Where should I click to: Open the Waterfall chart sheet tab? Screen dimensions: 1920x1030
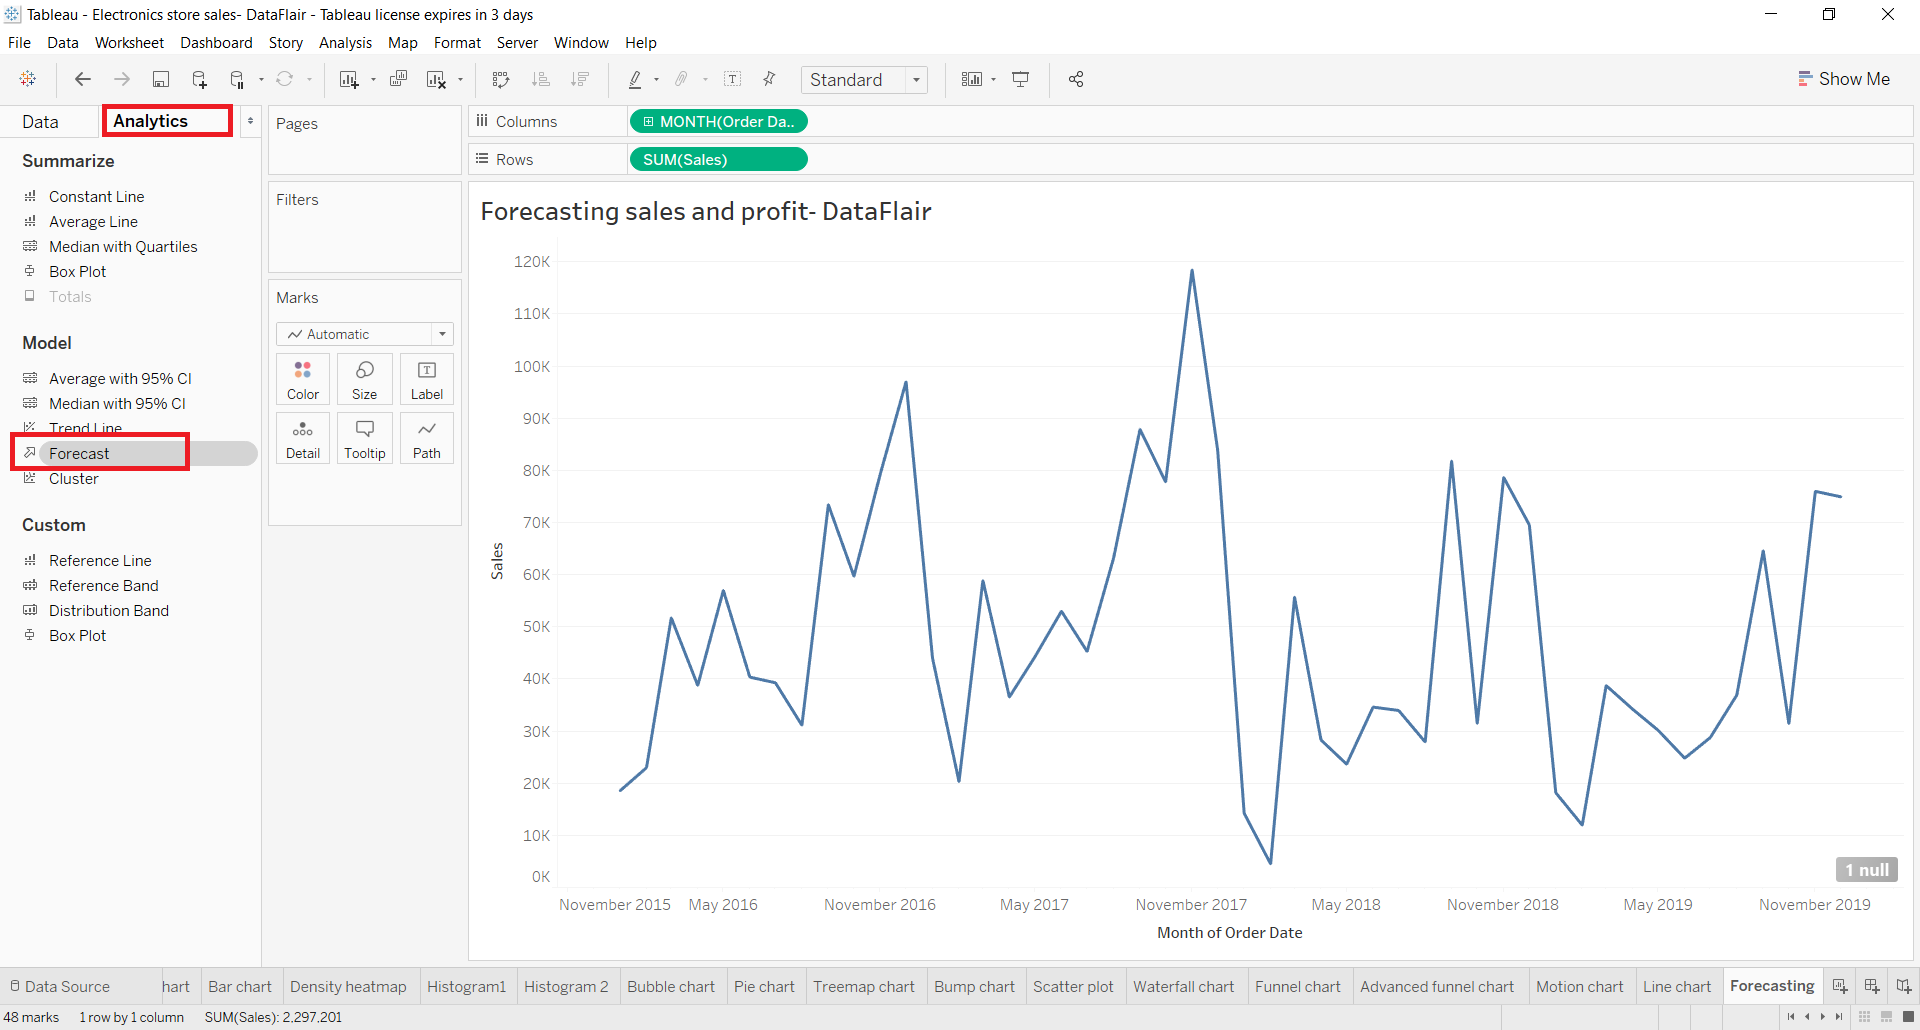pyautogui.click(x=1184, y=986)
